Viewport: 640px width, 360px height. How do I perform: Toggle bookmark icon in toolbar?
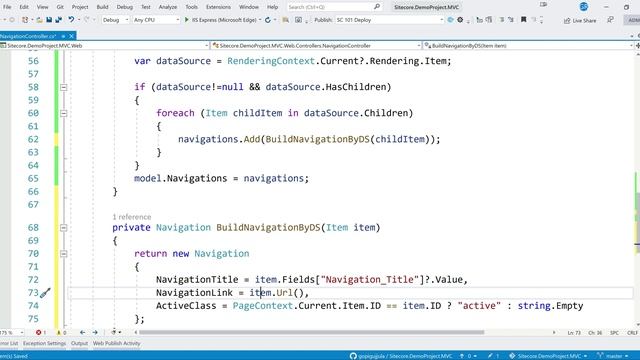pyautogui.click(x=523, y=20)
